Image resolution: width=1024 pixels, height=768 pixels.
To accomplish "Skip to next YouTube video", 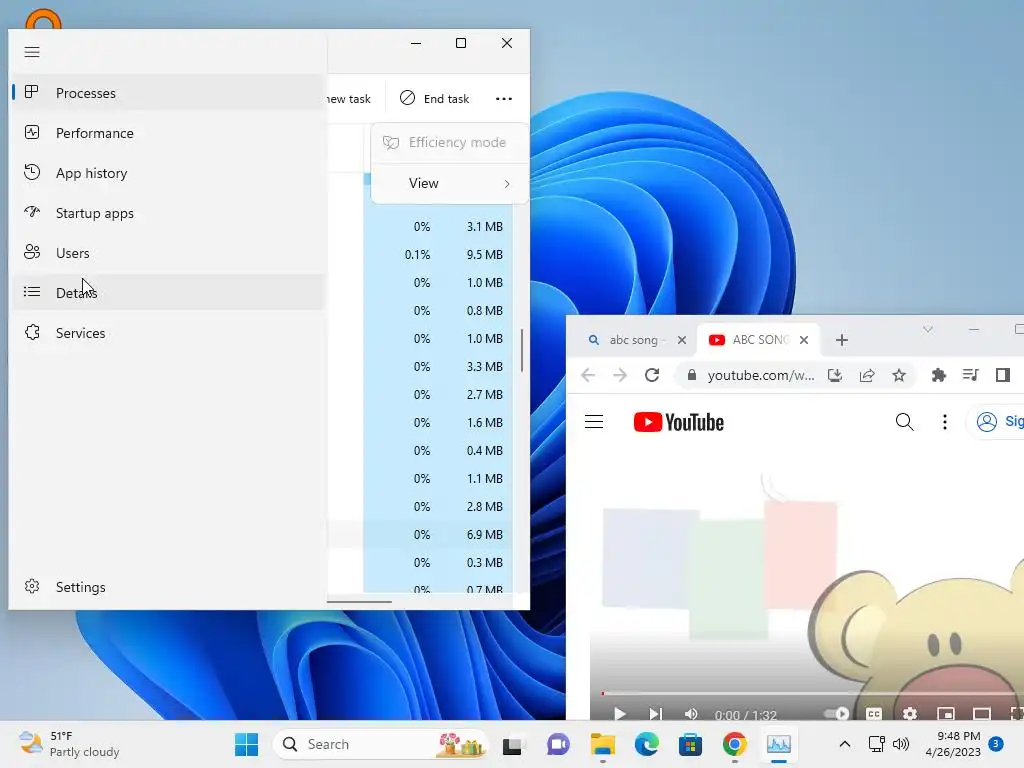I will [656, 714].
